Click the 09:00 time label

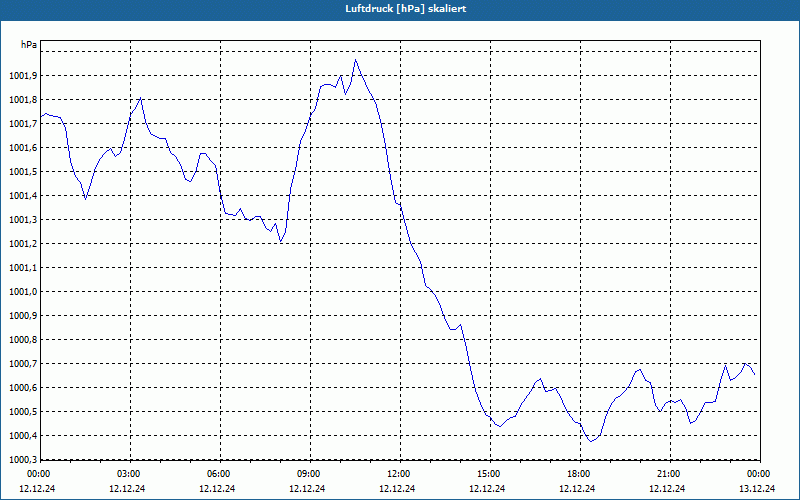(x=308, y=474)
